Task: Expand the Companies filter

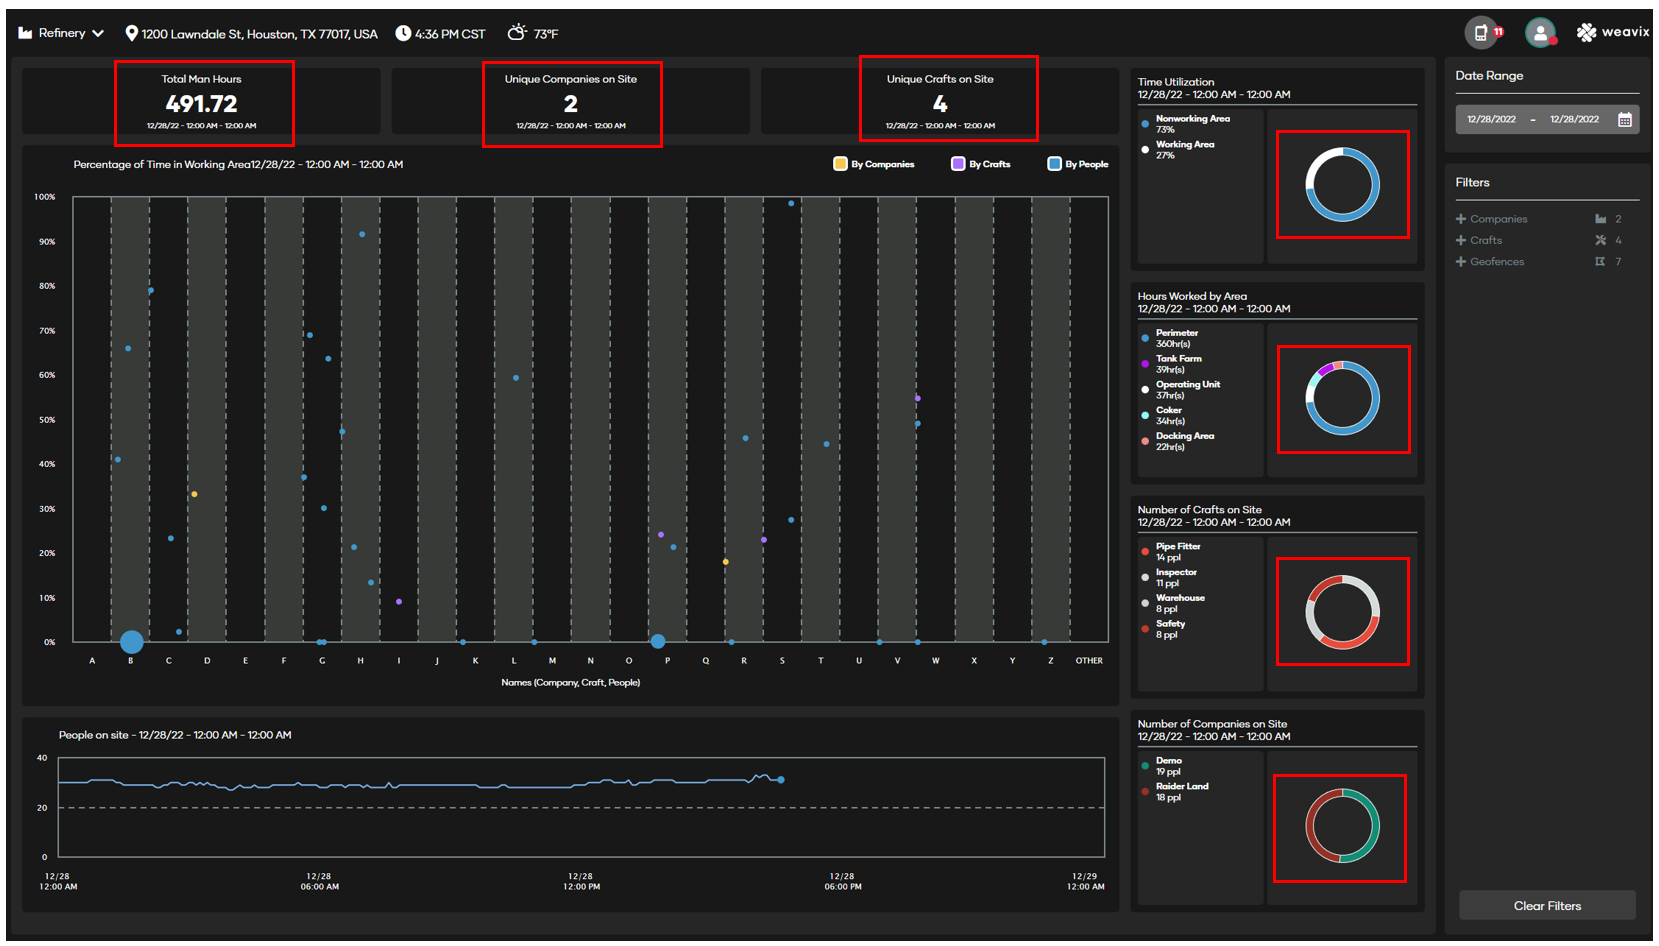Action: coord(1491,219)
